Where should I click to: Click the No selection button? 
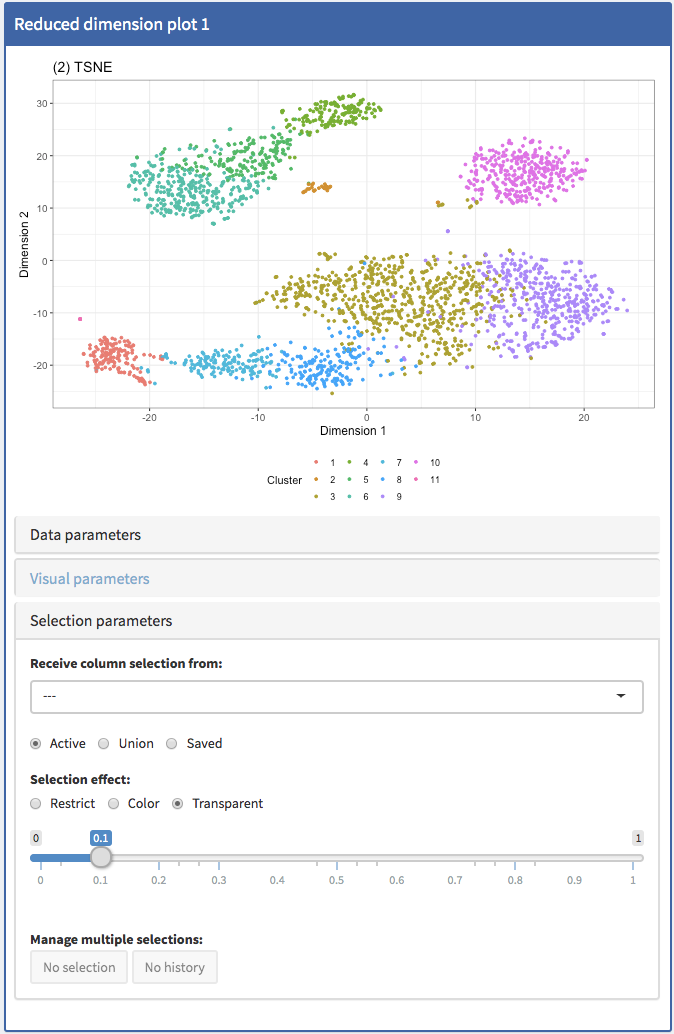tap(79, 967)
